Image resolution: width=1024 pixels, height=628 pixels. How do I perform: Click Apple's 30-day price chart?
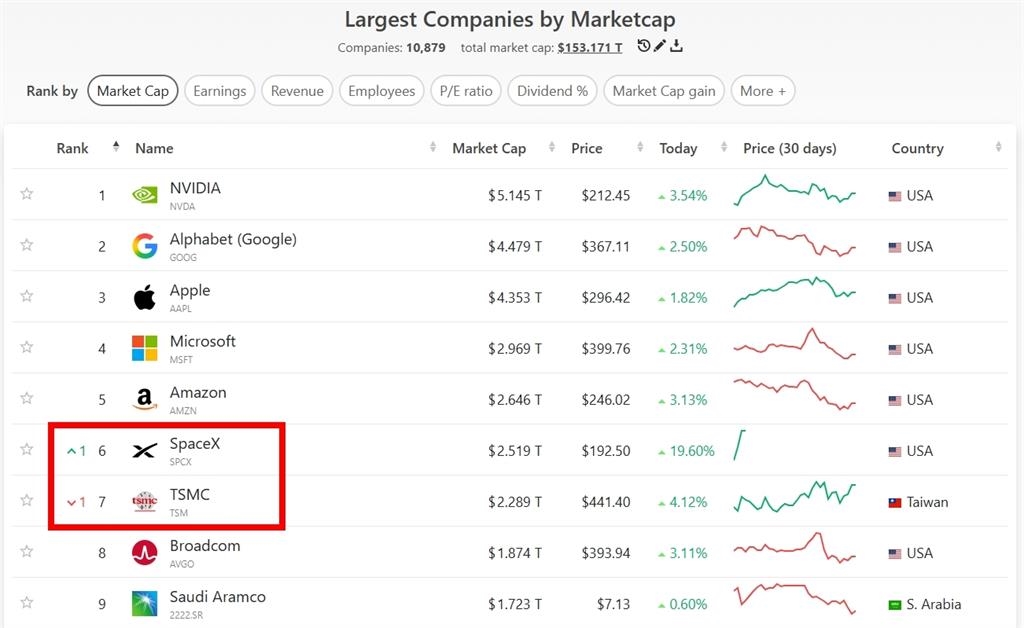tap(795, 292)
